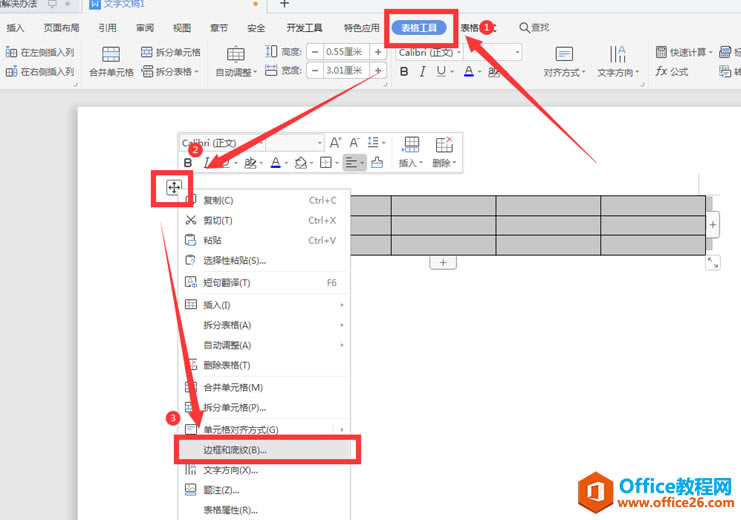Click Insert Column Right (在右侧插入列)
The image size is (741, 520).
(x=40, y=72)
